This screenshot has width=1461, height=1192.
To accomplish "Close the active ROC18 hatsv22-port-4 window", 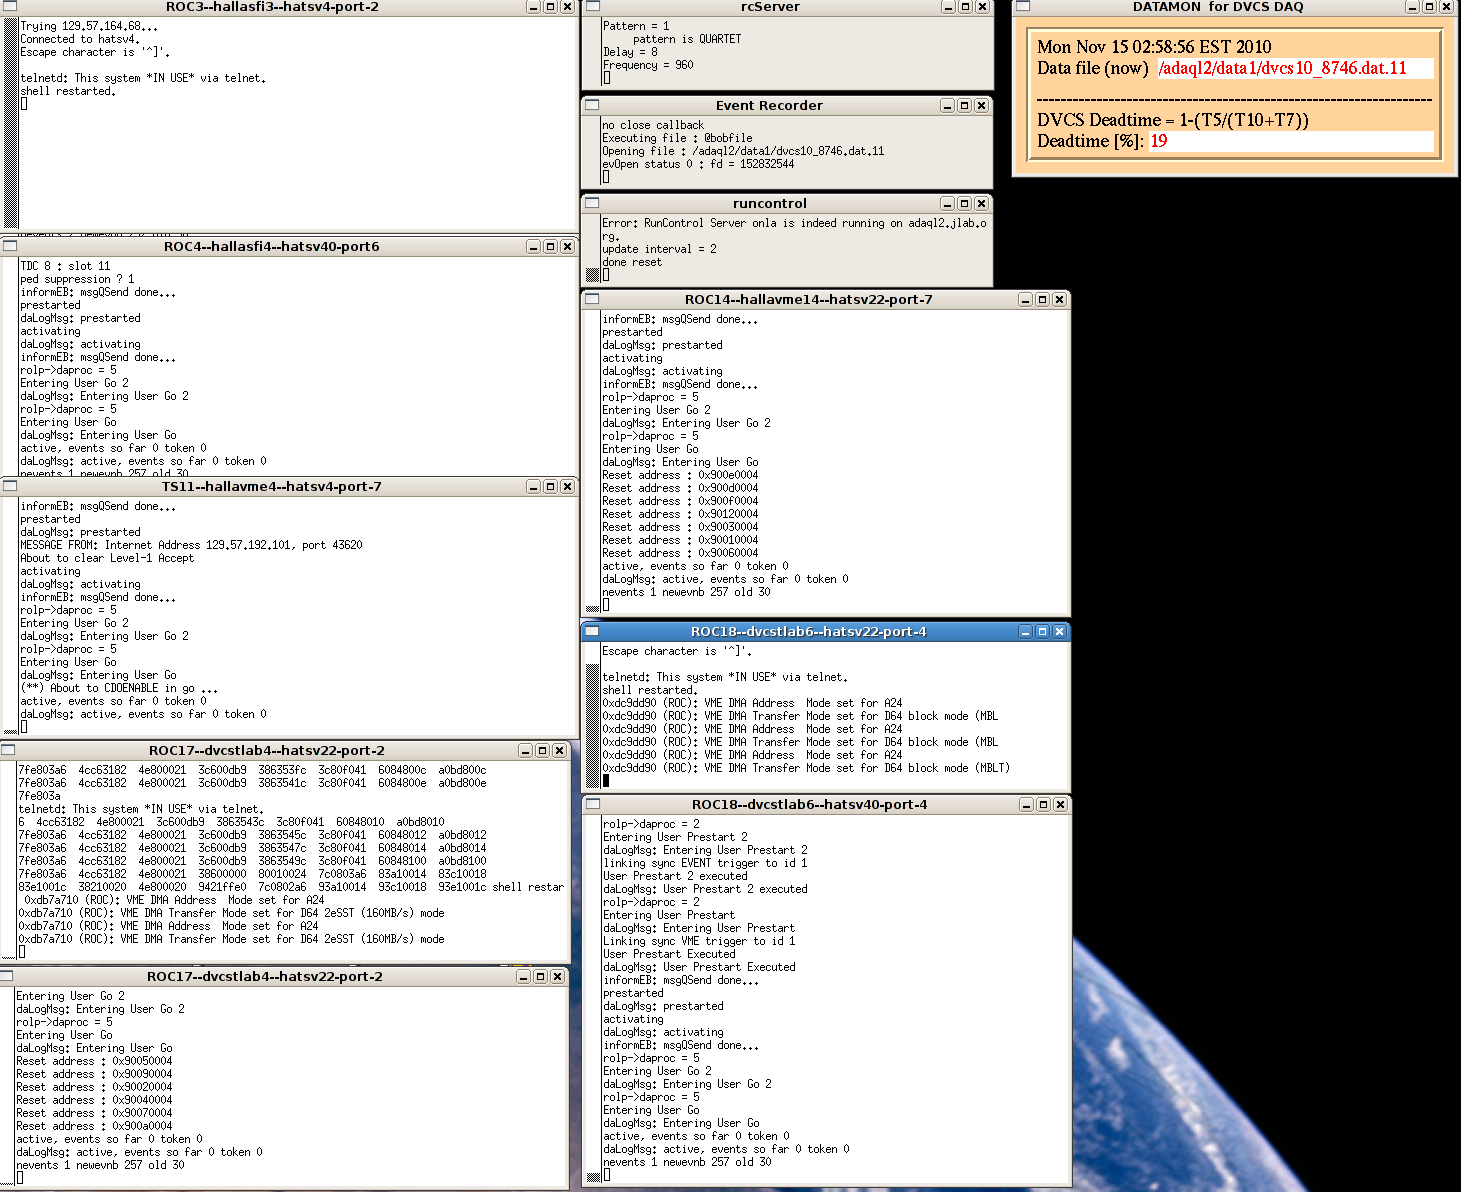I will click(1059, 631).
